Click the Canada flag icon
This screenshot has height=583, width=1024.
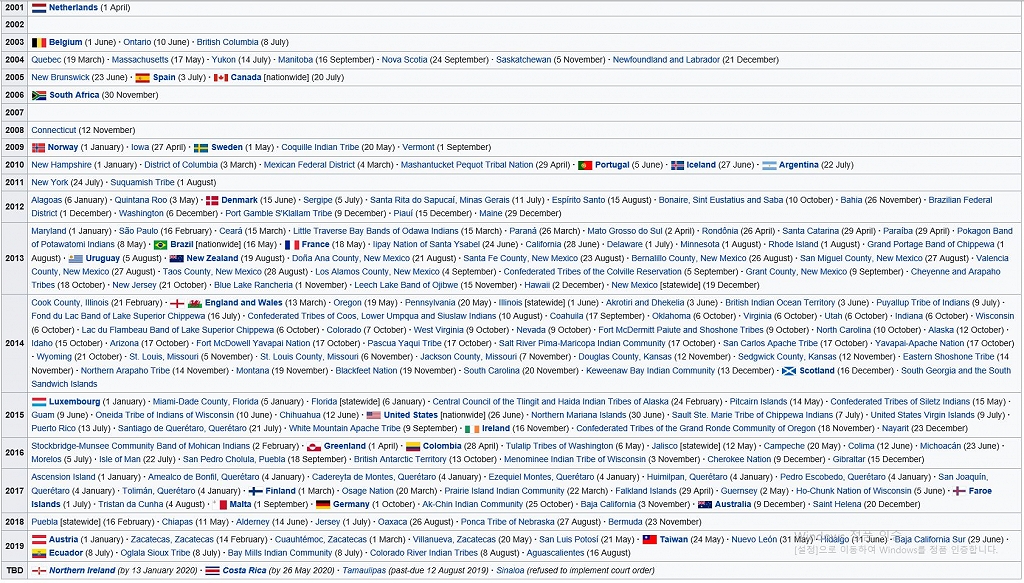(x=221, y=78)
